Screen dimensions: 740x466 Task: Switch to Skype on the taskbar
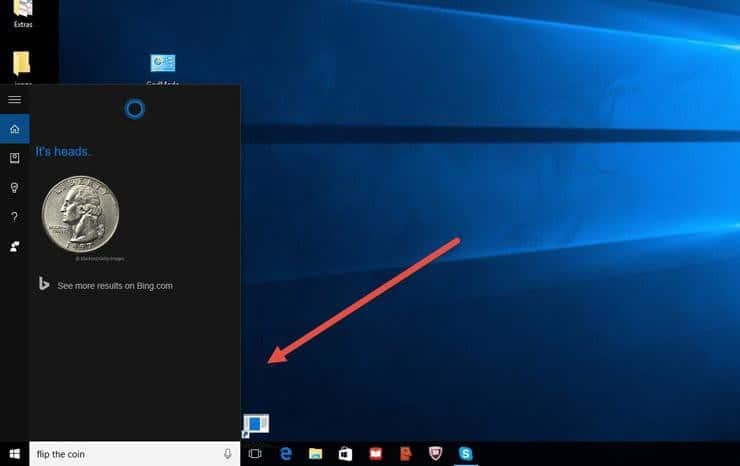(466, 454)
